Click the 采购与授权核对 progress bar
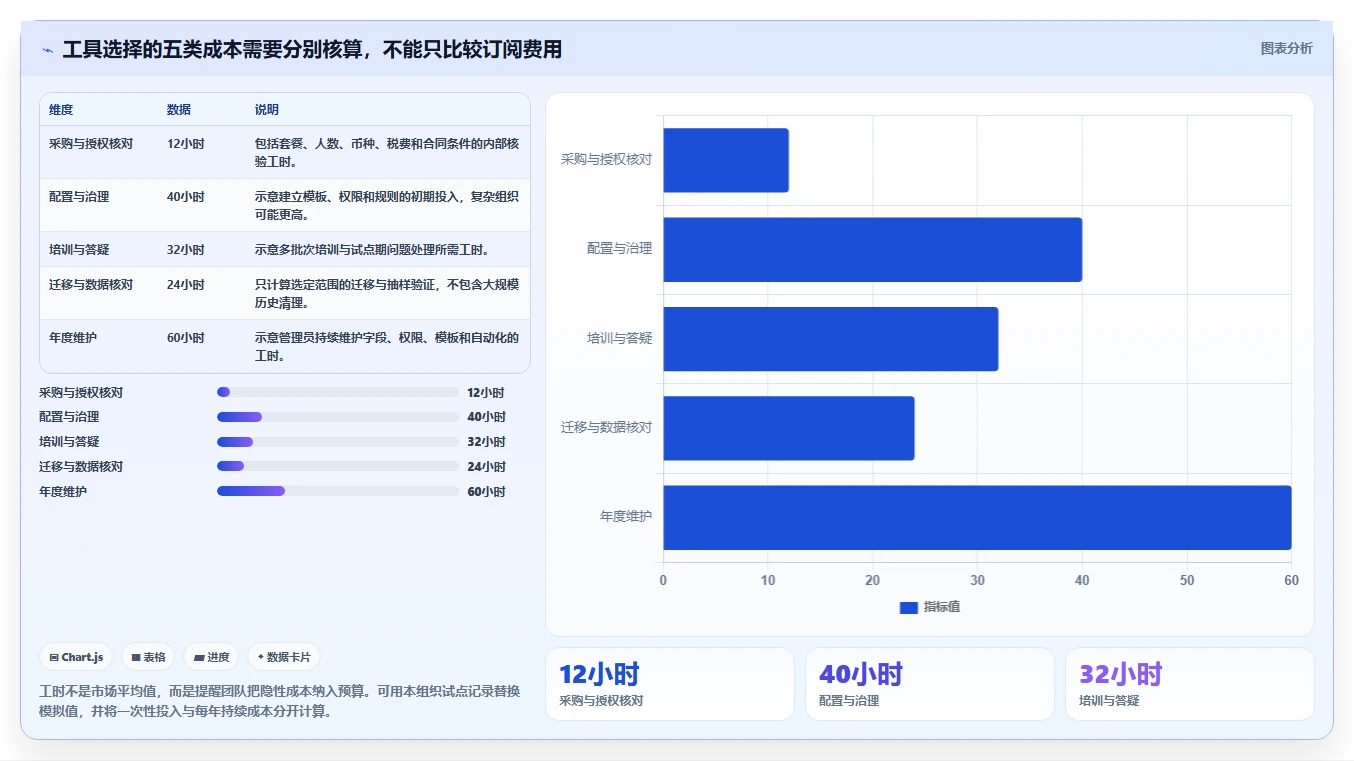Screen dimensions: 1354x761 point(338,392)
